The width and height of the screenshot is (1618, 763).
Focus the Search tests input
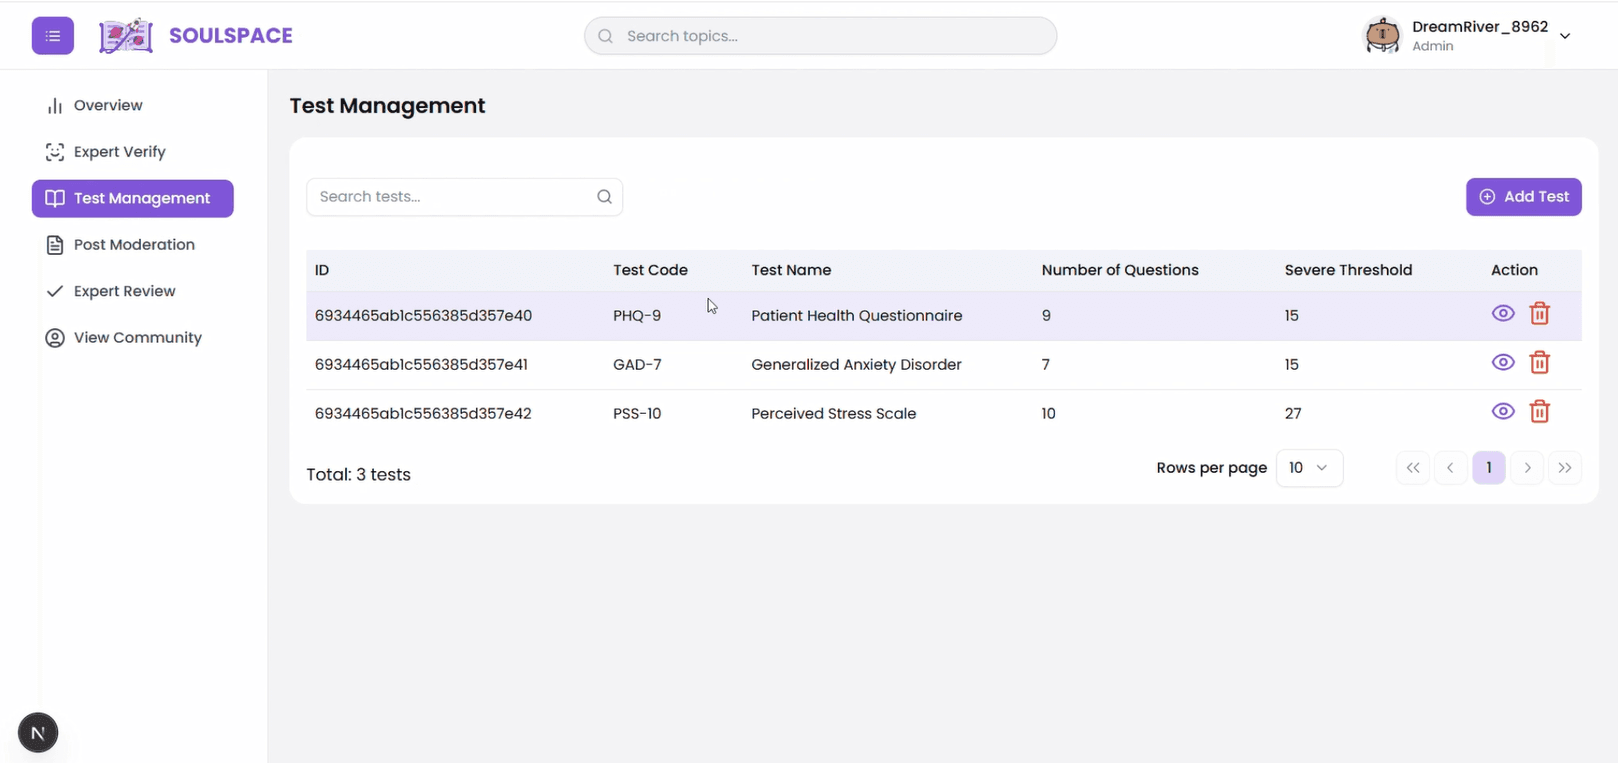[464, 197]
